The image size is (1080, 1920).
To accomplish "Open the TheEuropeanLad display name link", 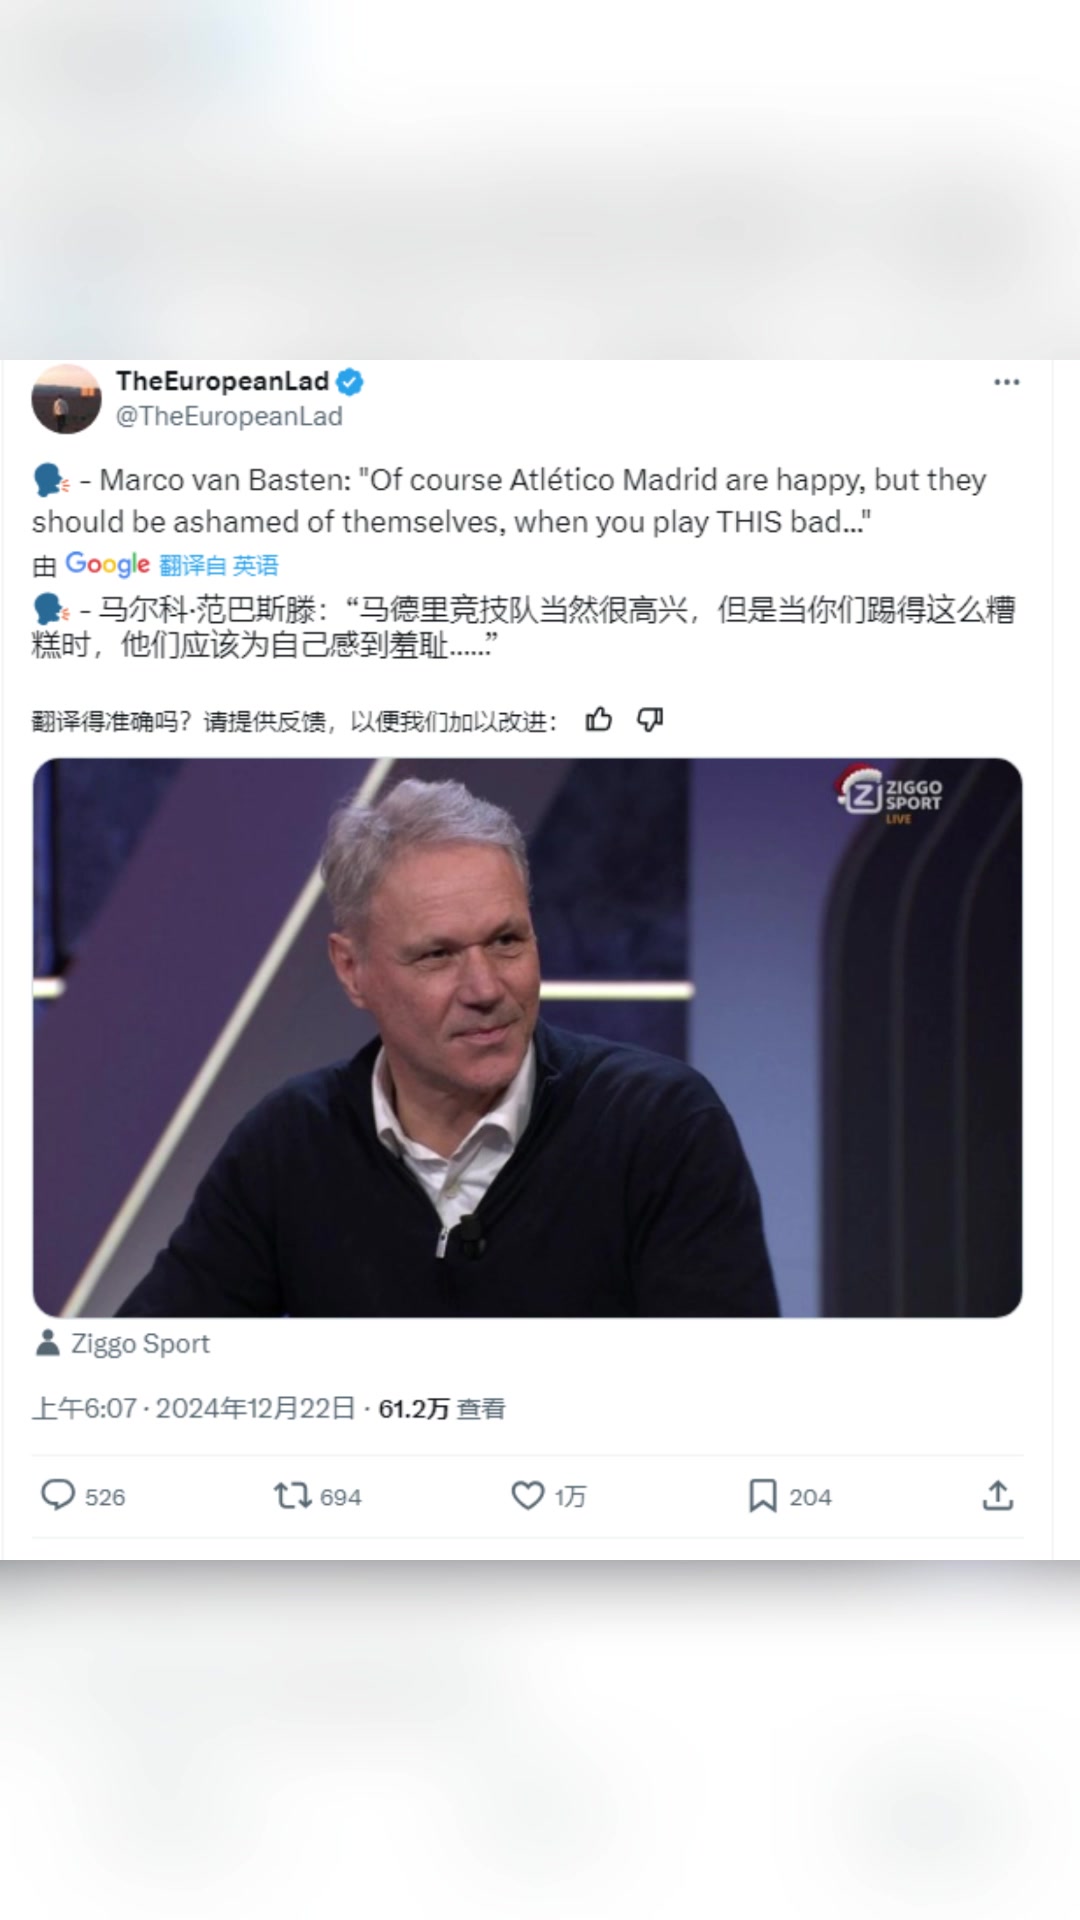I will click(222, 381).
